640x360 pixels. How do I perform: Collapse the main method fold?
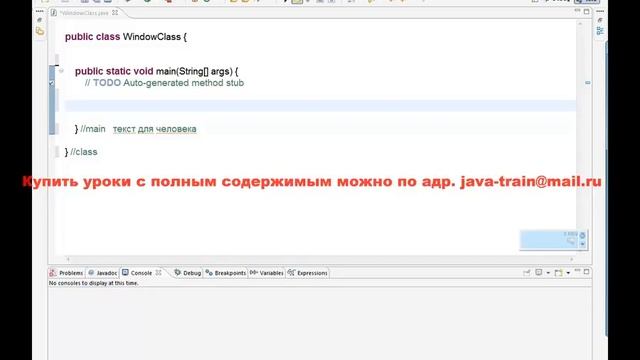[61, 71]
